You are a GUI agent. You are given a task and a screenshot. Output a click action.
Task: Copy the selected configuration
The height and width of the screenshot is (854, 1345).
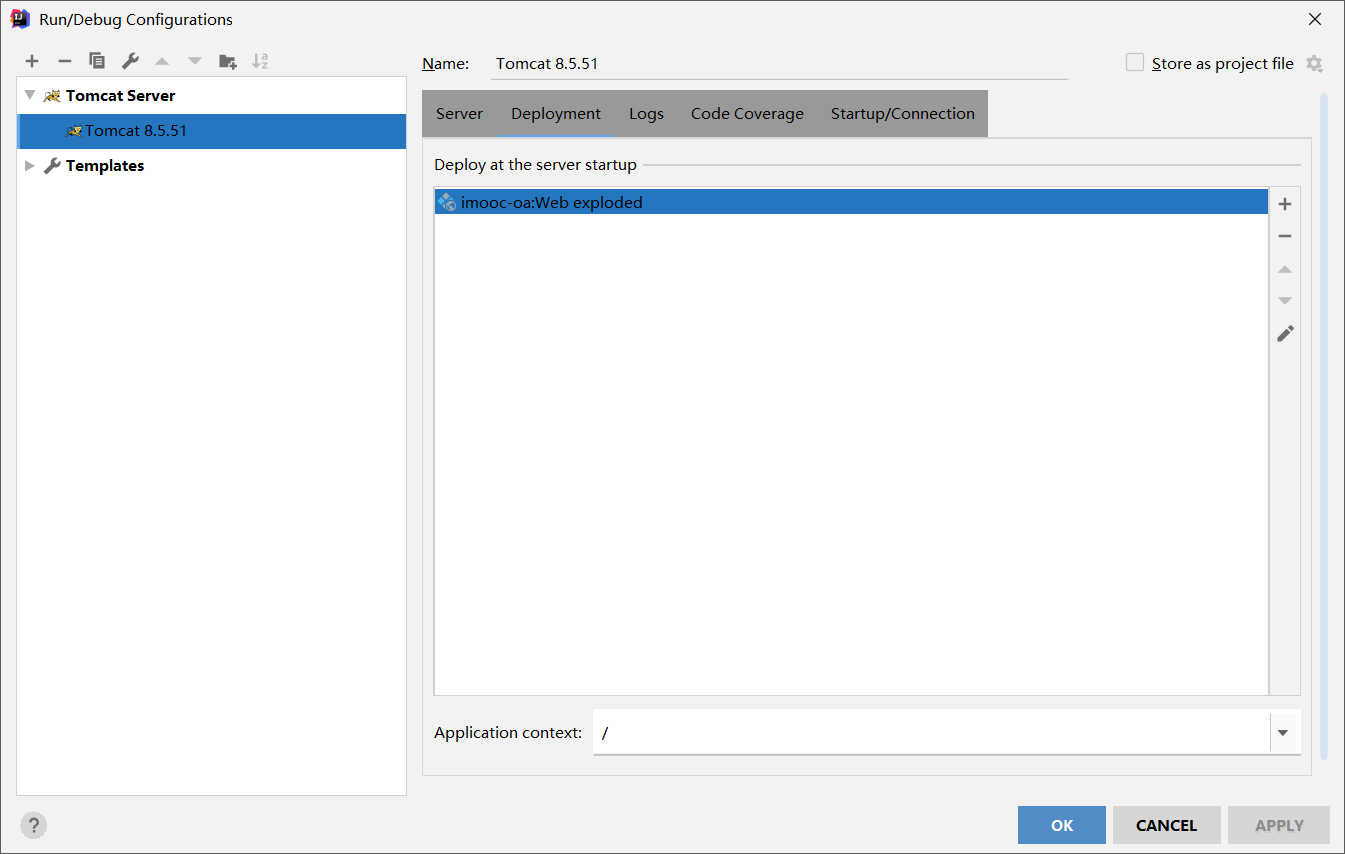click(x=97, y=61)
